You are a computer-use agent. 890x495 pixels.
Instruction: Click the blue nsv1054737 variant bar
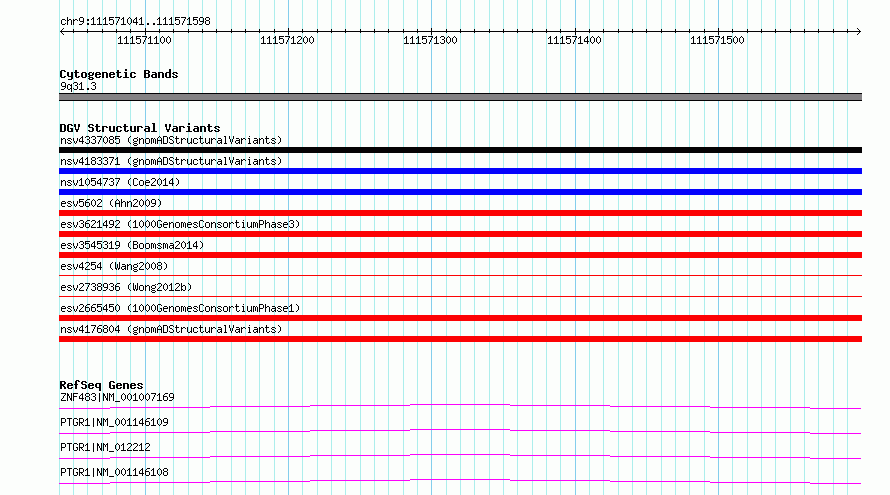tap(460, 192)
